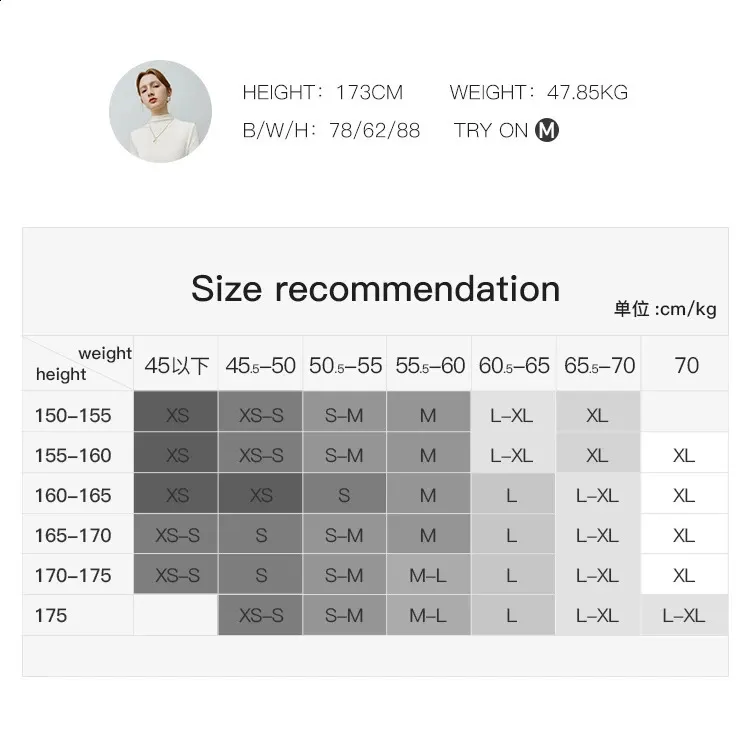Click the B/W/H: 78/62/88 measurements text
Viewport: 750px width, 737px height.
pos(330,130)
